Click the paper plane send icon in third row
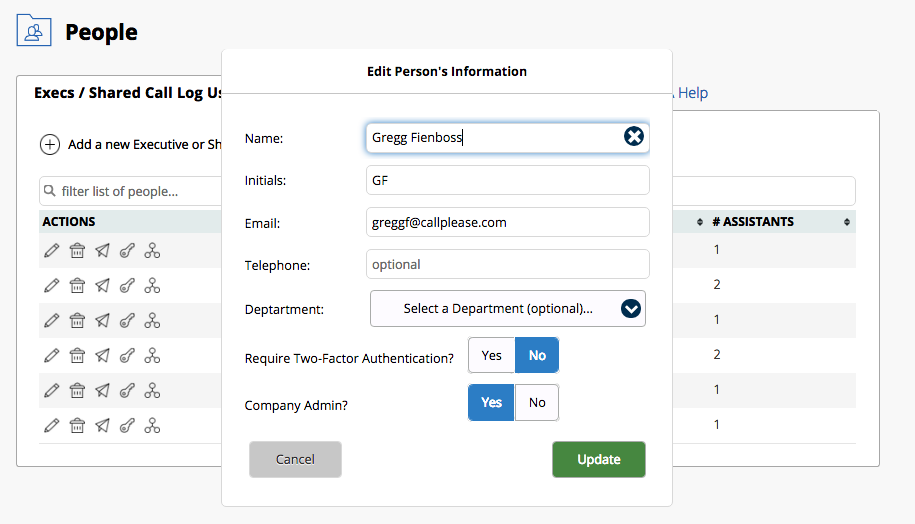Image resolution: width=915 pixels, height=524 pixels. pyautogui.click(x=102, y=321)
